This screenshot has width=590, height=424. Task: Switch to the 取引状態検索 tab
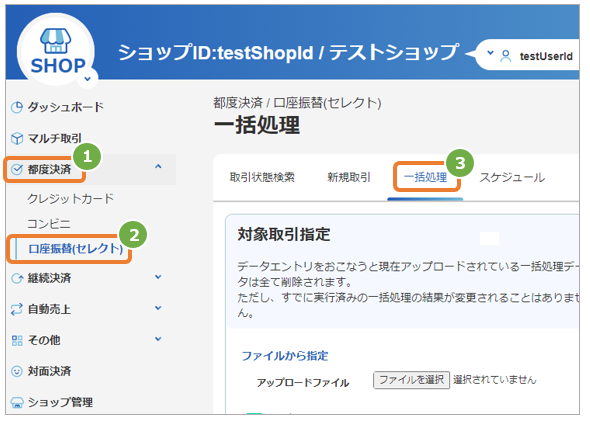pos(262,177)
